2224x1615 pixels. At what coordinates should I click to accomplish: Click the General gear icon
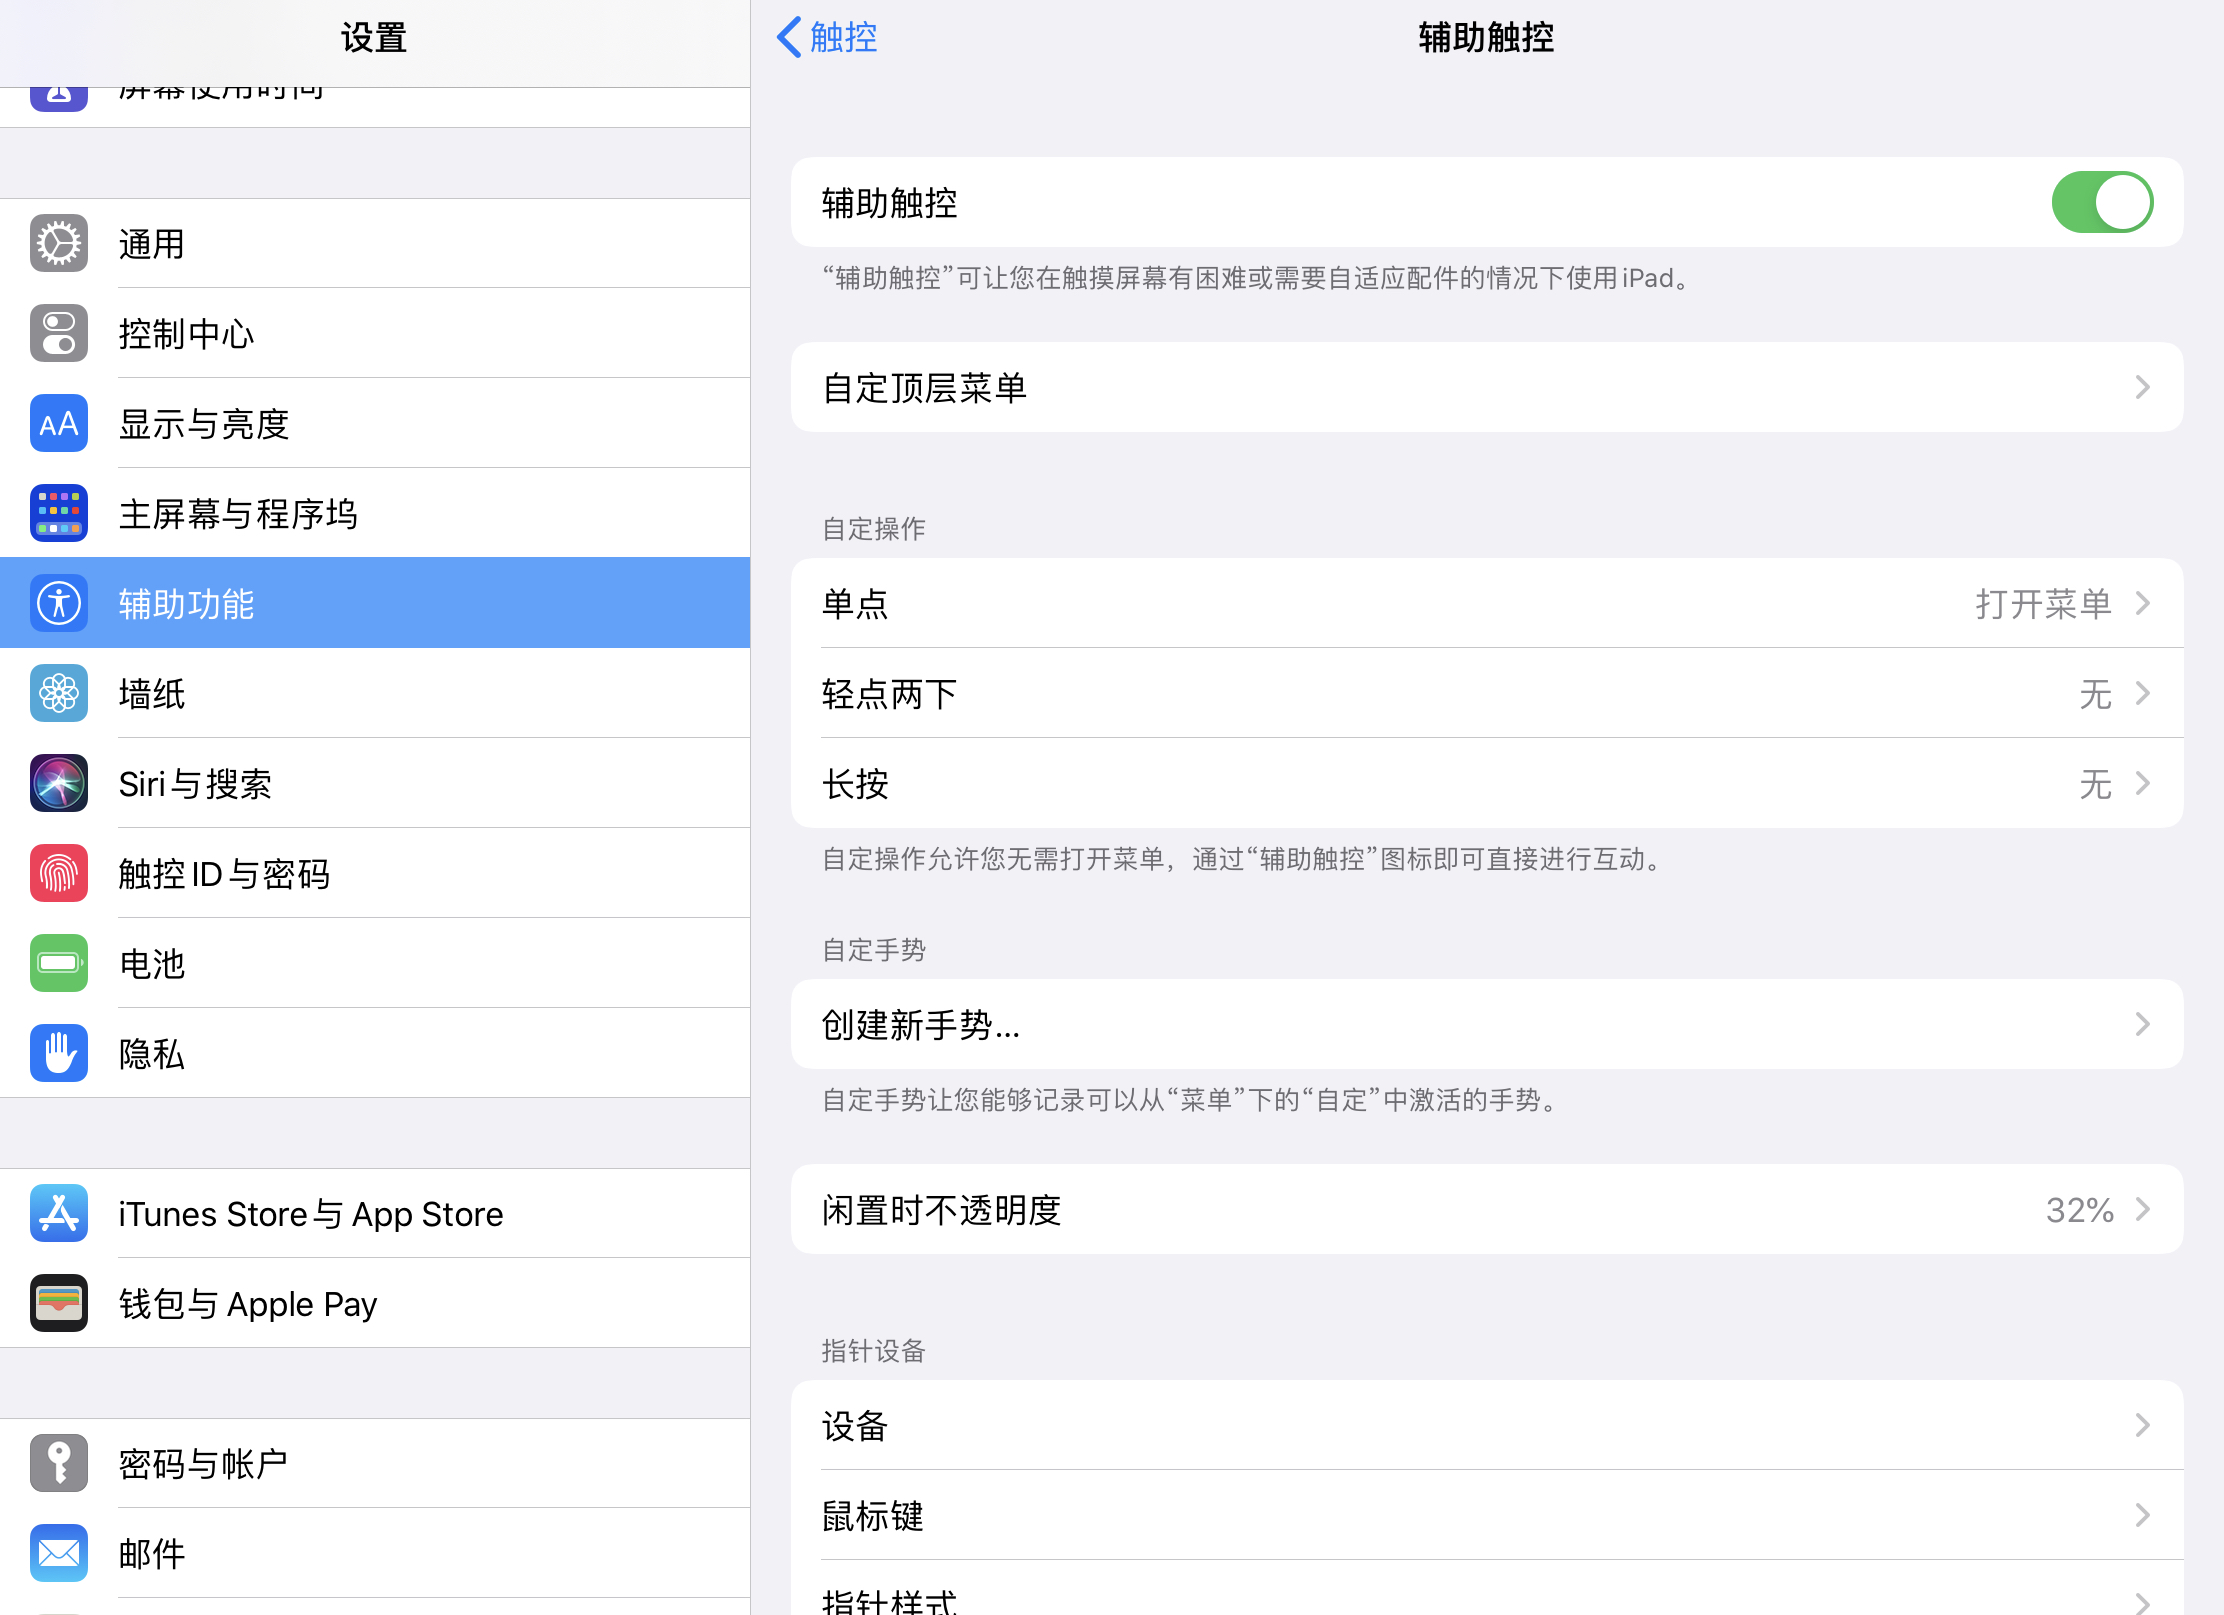[x=59, y=243]
